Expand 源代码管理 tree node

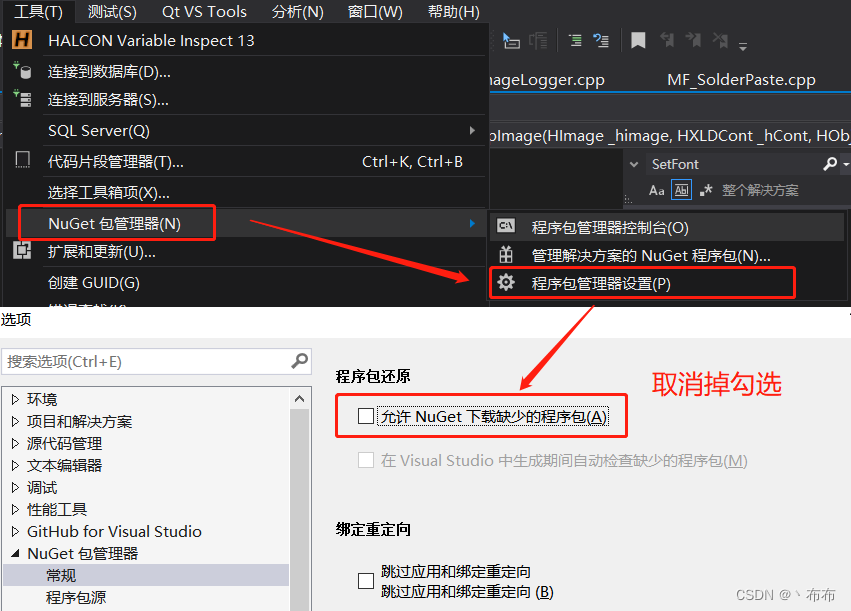(15, 443)
